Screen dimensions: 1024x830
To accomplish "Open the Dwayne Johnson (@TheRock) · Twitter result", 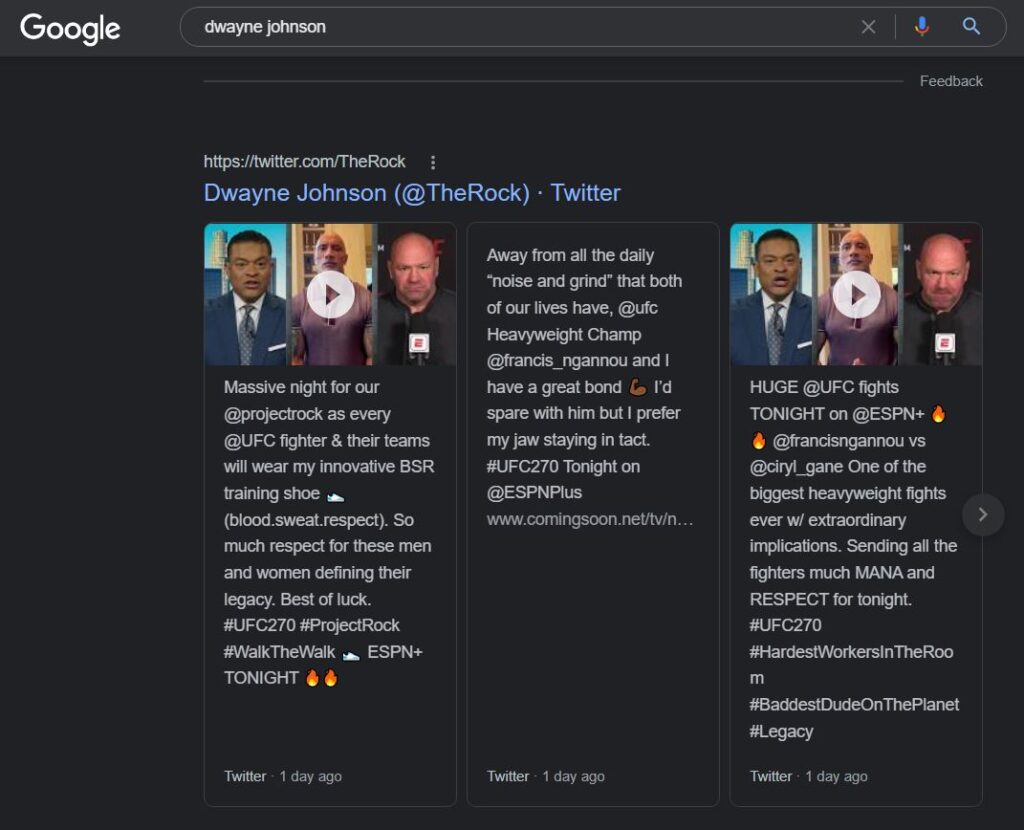I will coord(412,193).
